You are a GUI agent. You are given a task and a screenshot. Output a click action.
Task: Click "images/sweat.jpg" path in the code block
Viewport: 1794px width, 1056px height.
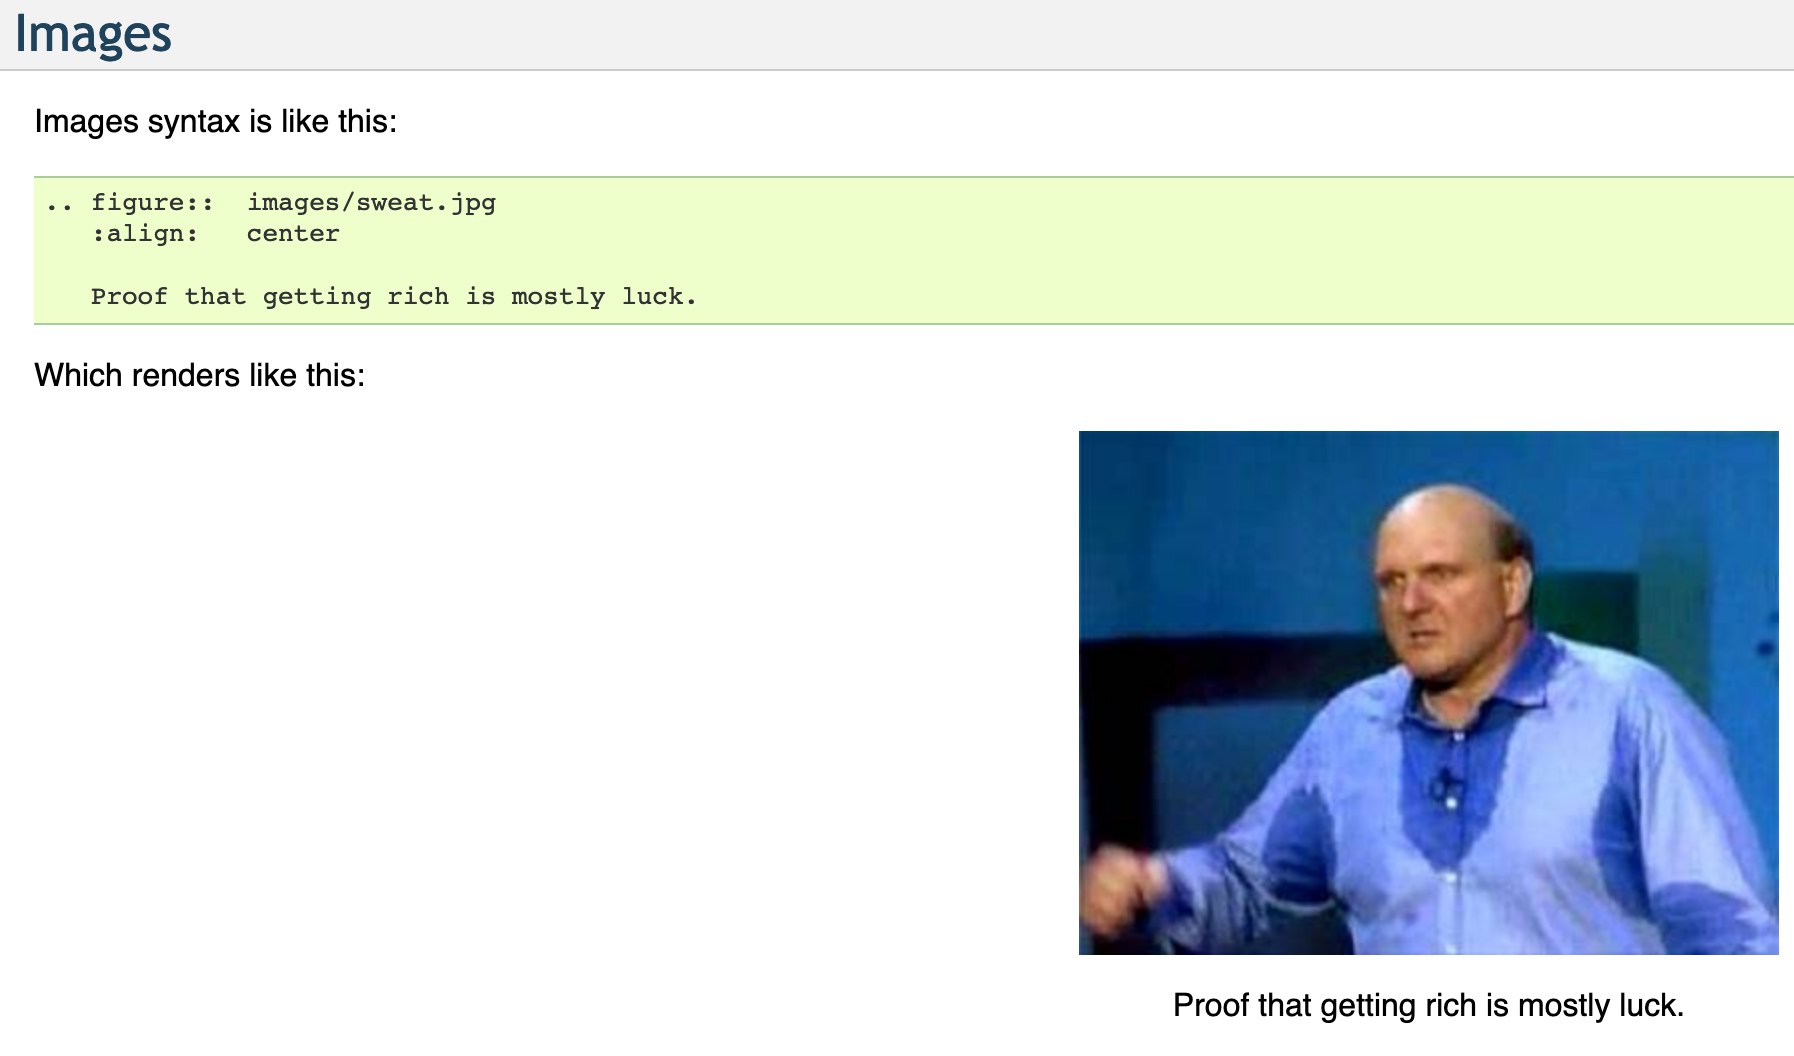[x=371, y=203]
